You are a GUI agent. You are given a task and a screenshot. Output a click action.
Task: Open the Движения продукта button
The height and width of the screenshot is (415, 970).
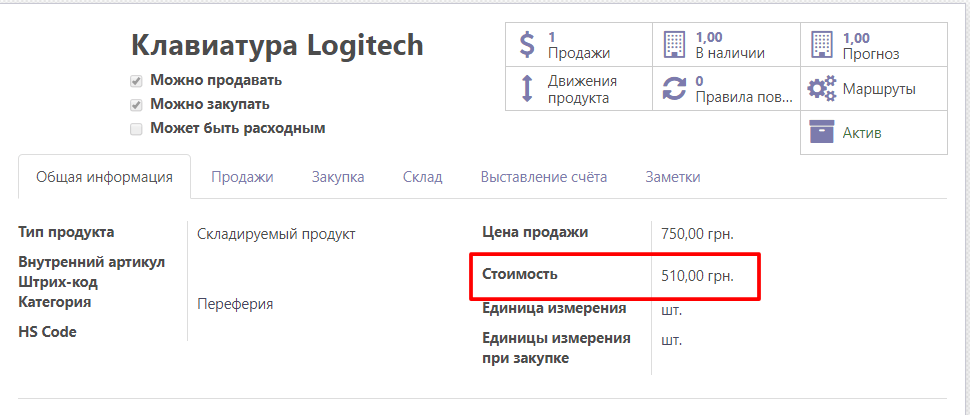coord(579,88)
